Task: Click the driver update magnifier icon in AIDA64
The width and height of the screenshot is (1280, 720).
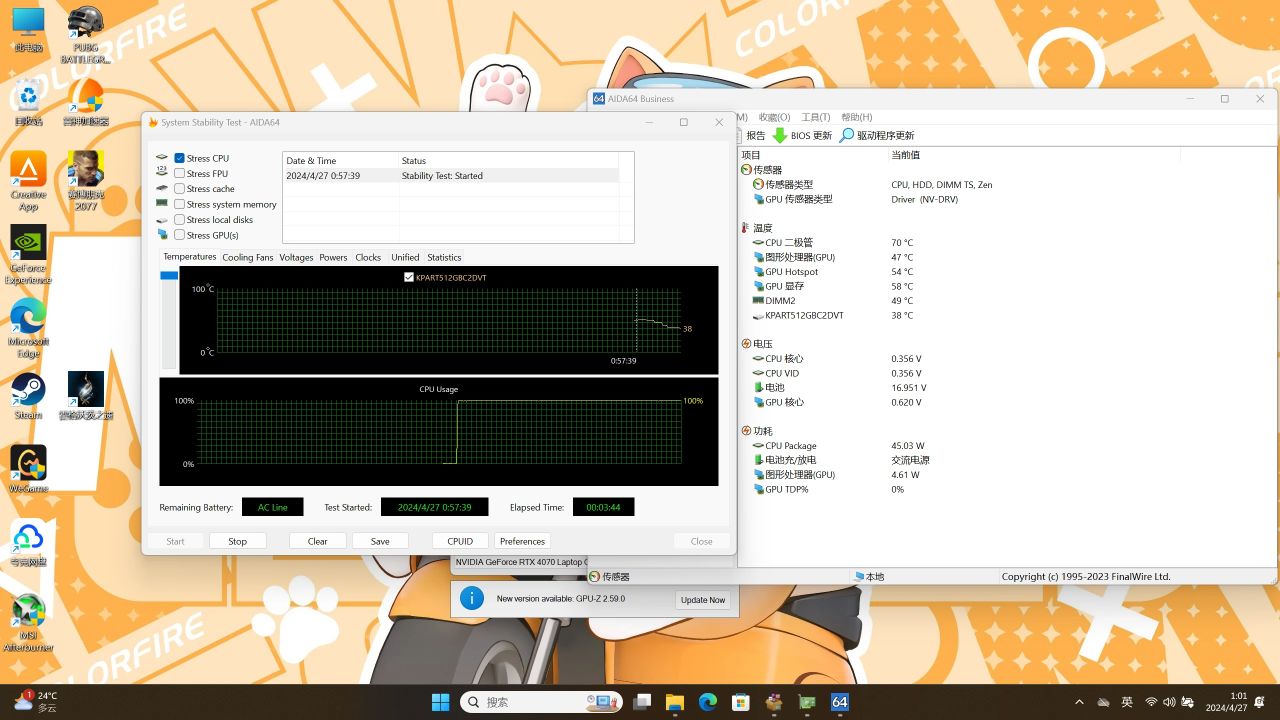Action: [x=847, y=135]
